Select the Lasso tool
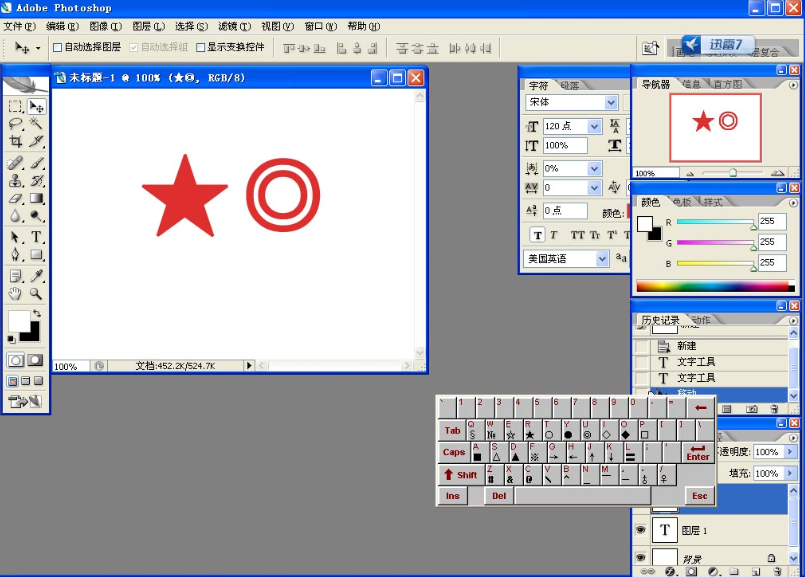The height and width of the screenshot is (577, 805). coord(15,124)
